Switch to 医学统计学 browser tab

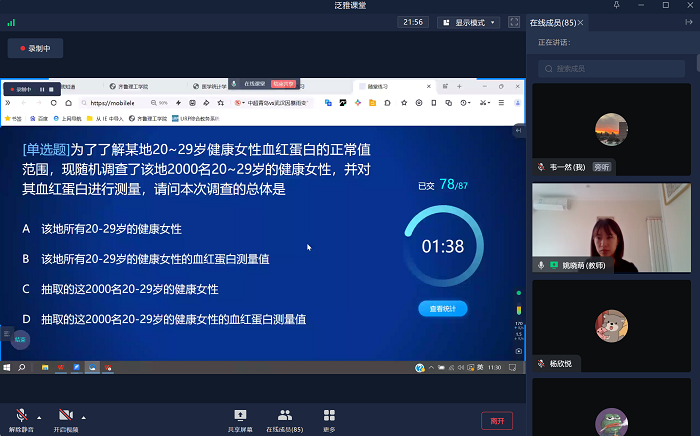(x=210, y=86)
